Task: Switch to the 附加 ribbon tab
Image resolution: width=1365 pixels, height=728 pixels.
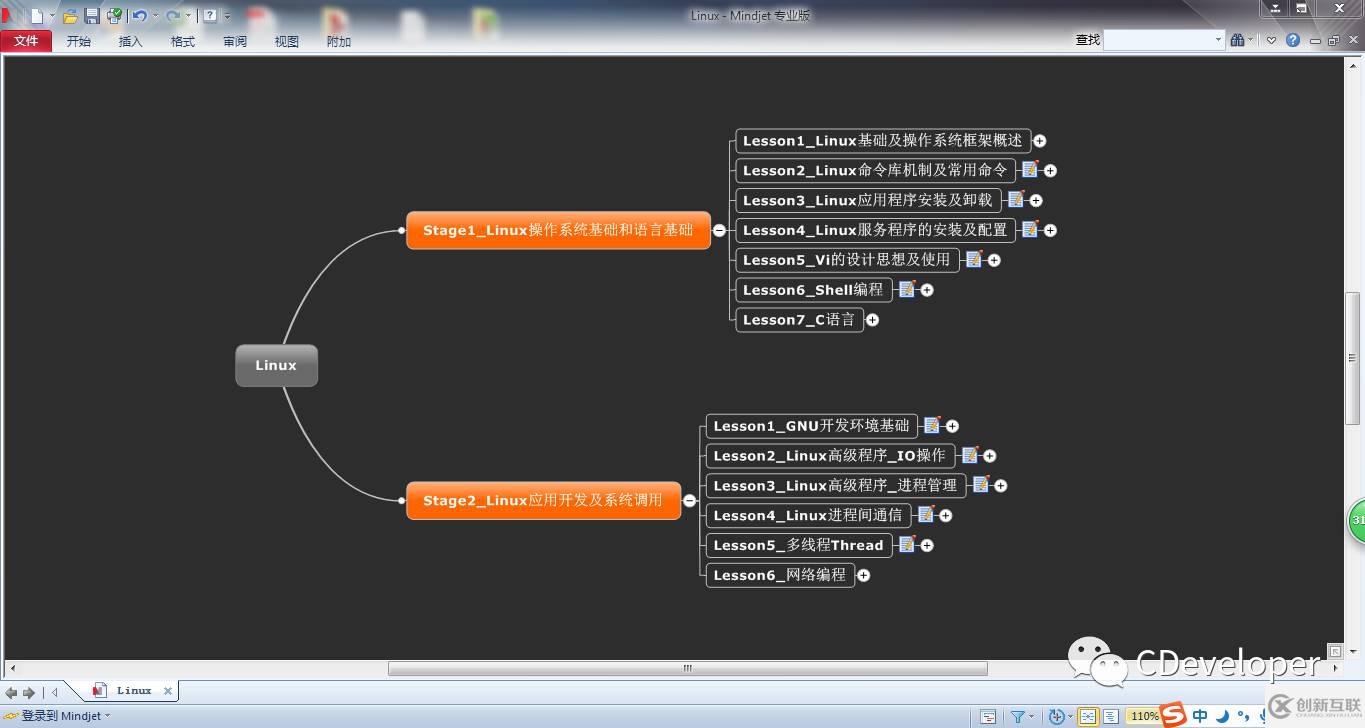Action: coord(339,41)
